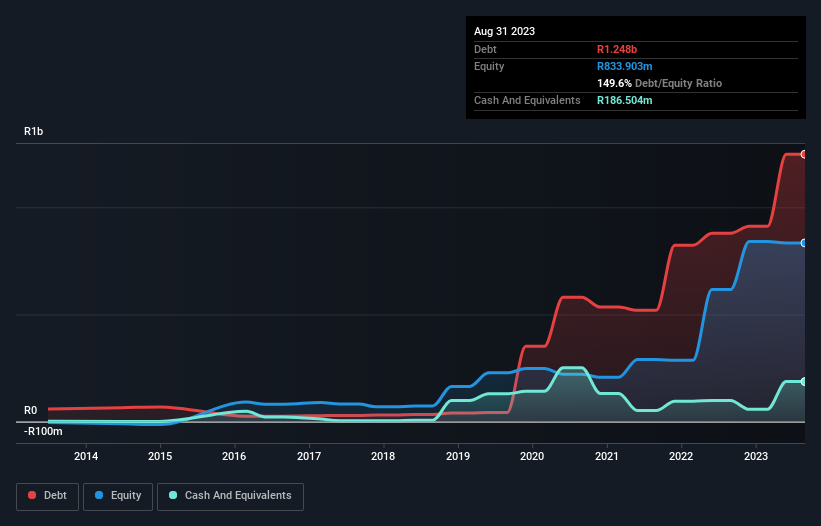Click the 2022 x-axis label
The height and width of the screenshot is (526, 821).
(681, 456)
